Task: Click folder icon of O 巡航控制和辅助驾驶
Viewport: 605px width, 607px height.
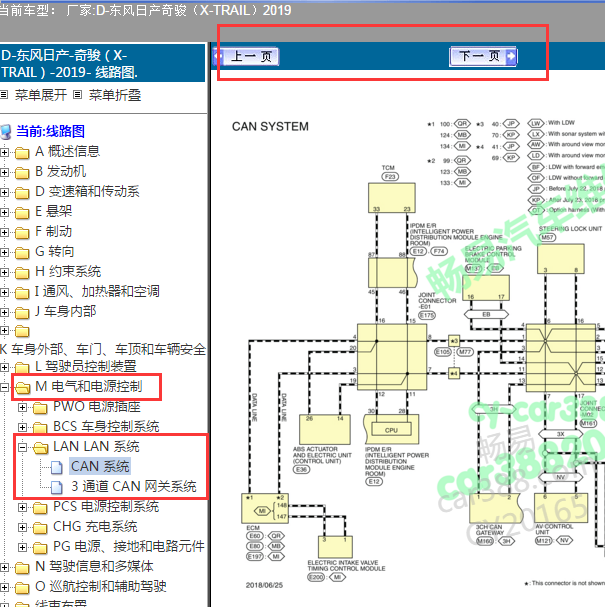Action: pyautogui.click(x=22, y=588)
